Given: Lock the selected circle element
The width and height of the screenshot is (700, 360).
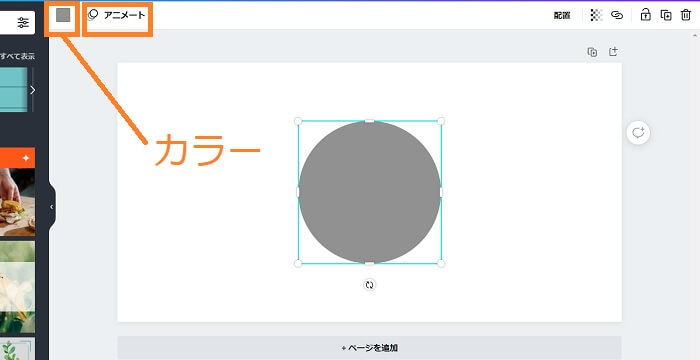Looking at the screenshot, I should (x=646, y=15).
